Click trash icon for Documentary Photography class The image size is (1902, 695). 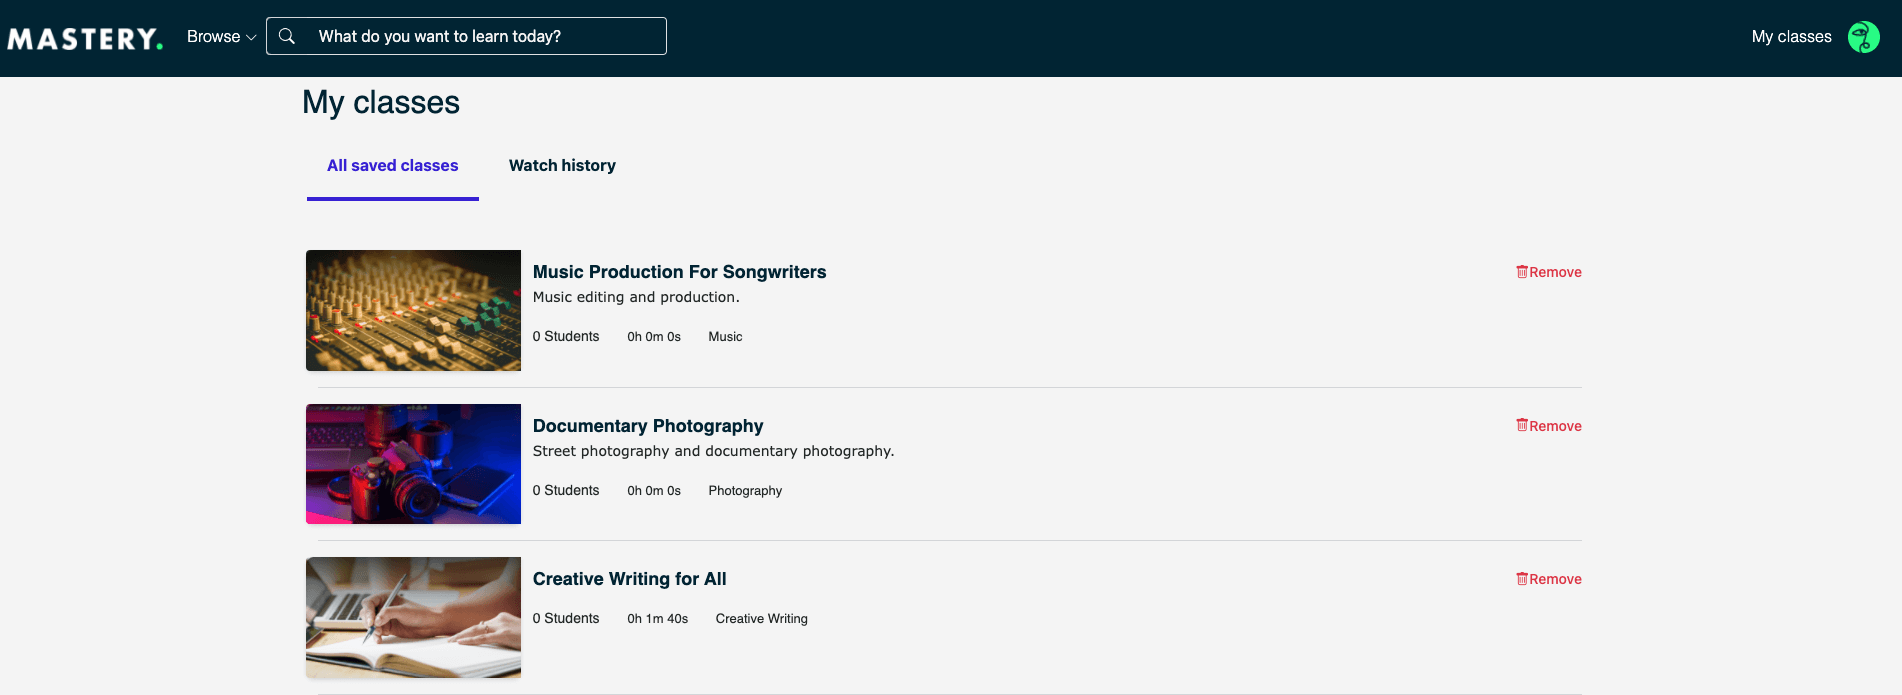tap(1522, 425)
